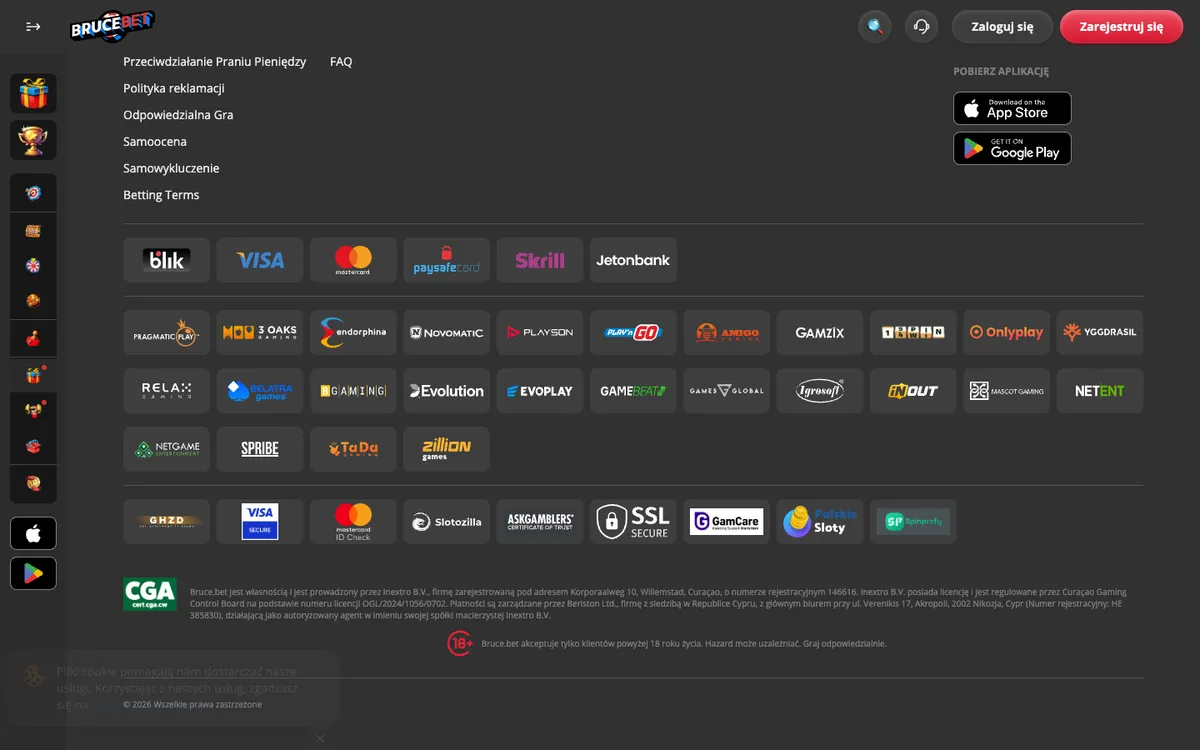Open Polityka reklamacji link
Viewport: 1200px width, 750px height.
coord(174,88)
